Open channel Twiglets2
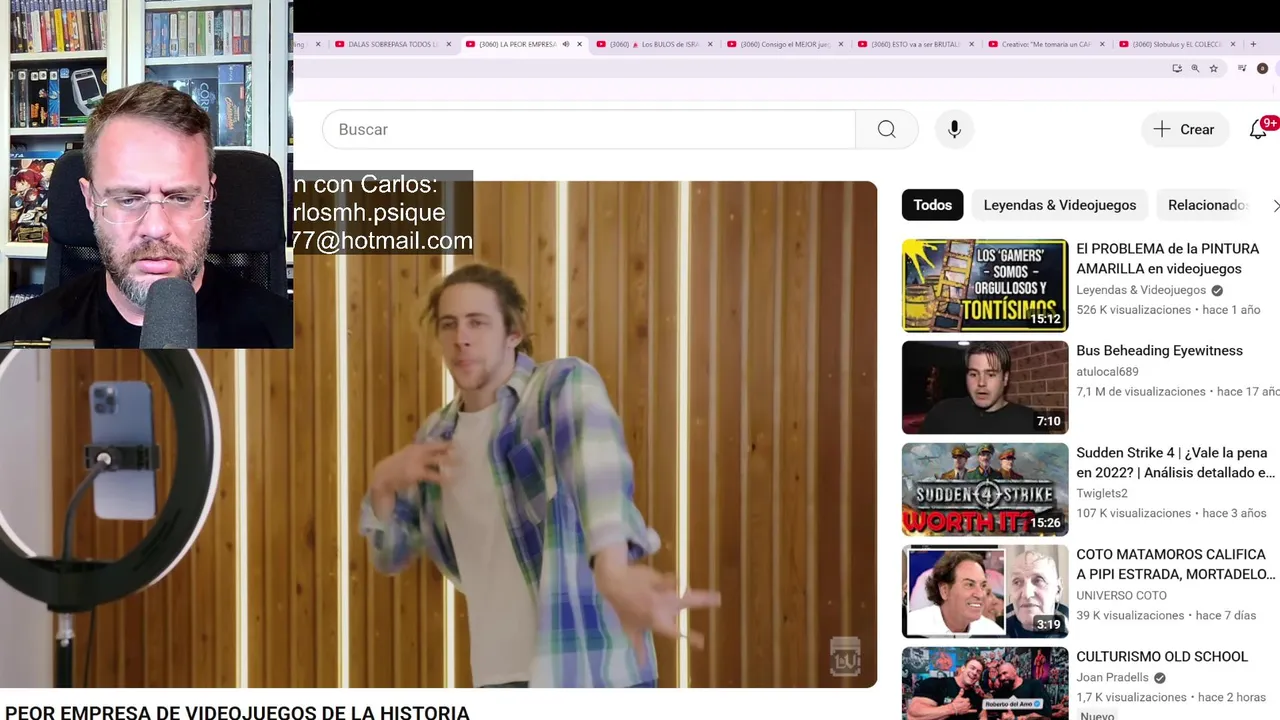 [x=1102, y=493]
